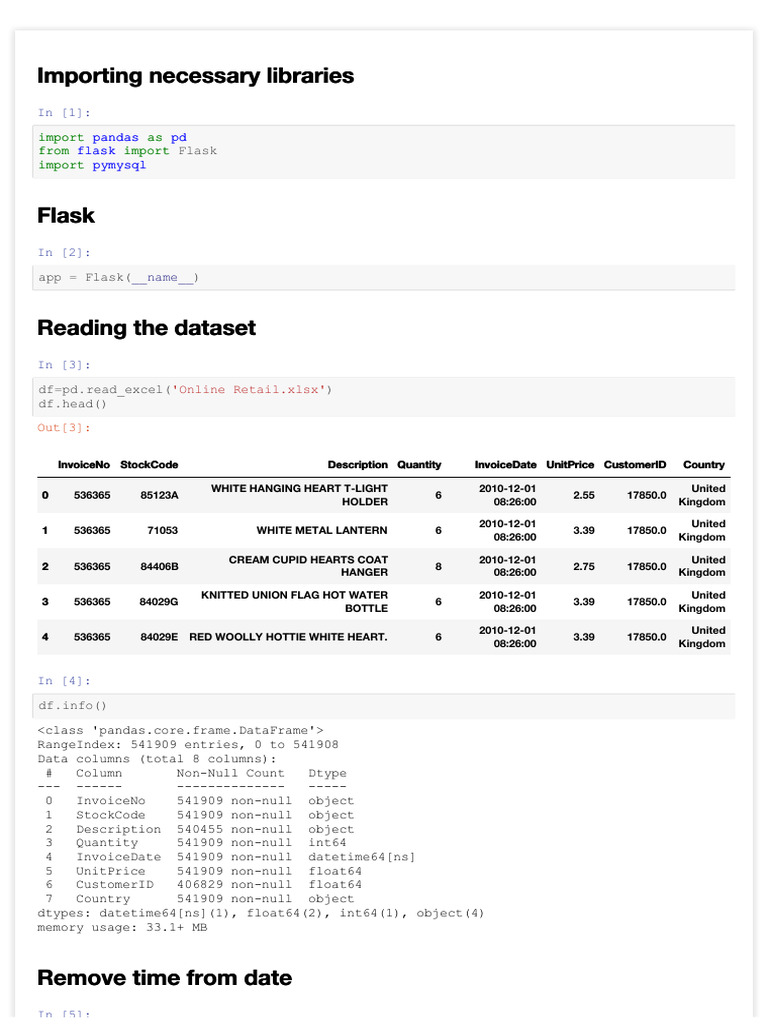Screen dimensions: 768x1024
Task: Click the 'Importing necessary libraries' heading
Action: pyautogui.click(x=195, y=75)
